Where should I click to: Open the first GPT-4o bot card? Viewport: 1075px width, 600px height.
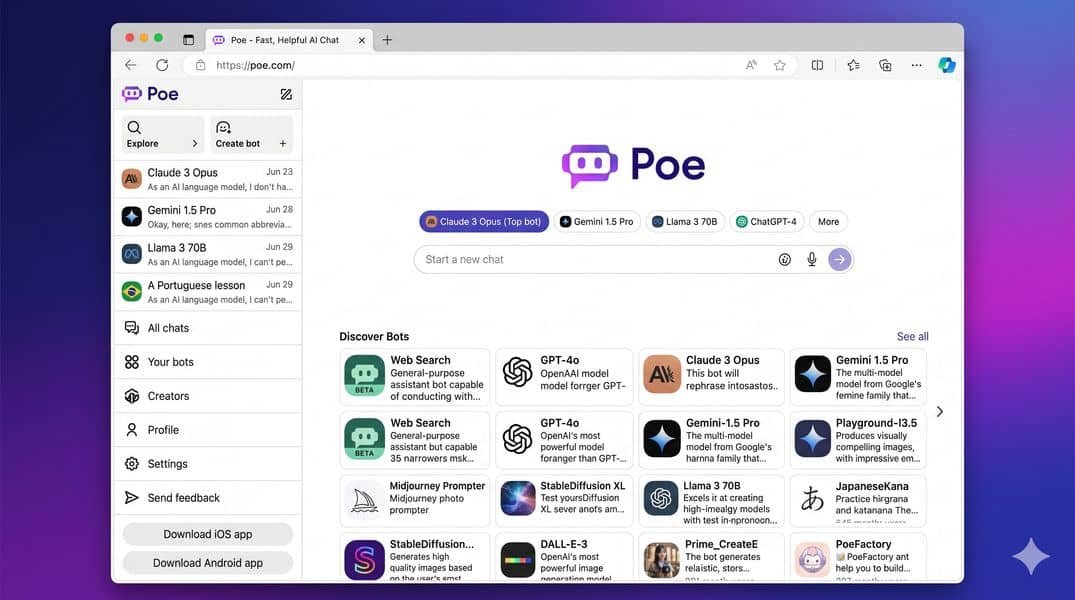pos(564,377)
